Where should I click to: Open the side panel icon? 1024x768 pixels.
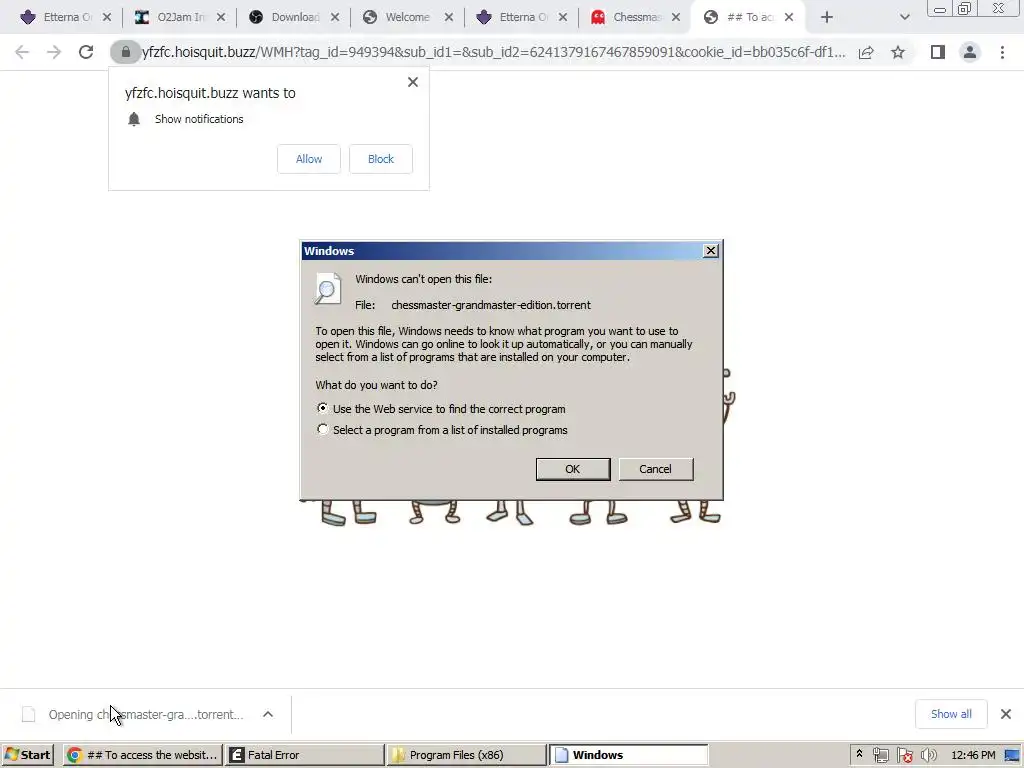(938, 52)
